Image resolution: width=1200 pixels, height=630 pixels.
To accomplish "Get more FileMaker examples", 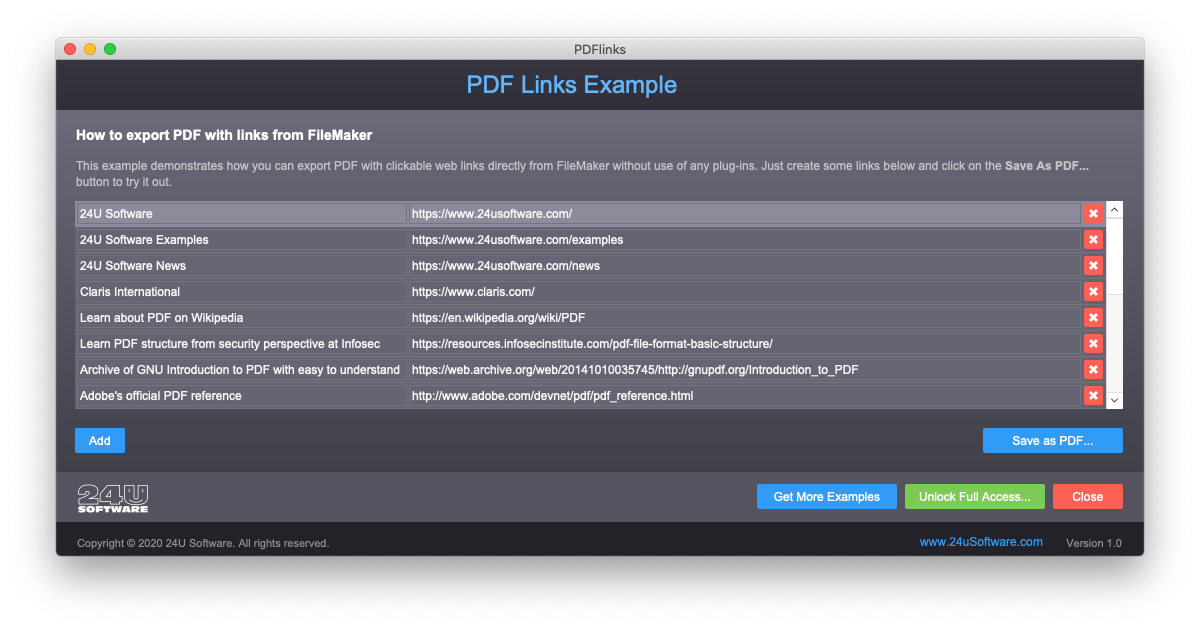I will pos(826,496).
